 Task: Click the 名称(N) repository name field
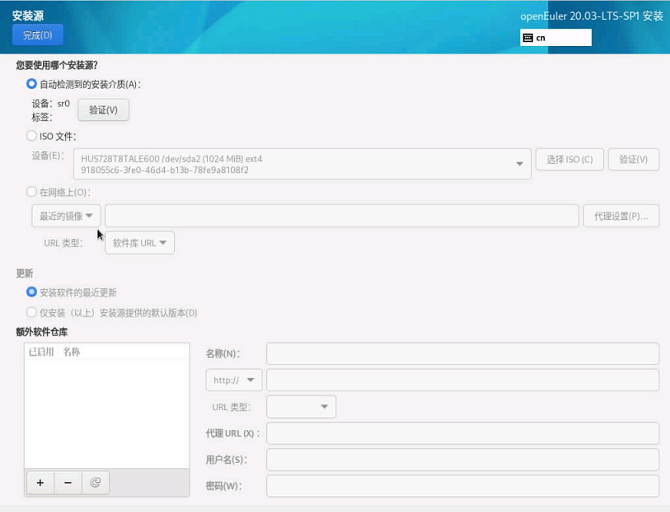pyautogui.click(x=462, y=353)
